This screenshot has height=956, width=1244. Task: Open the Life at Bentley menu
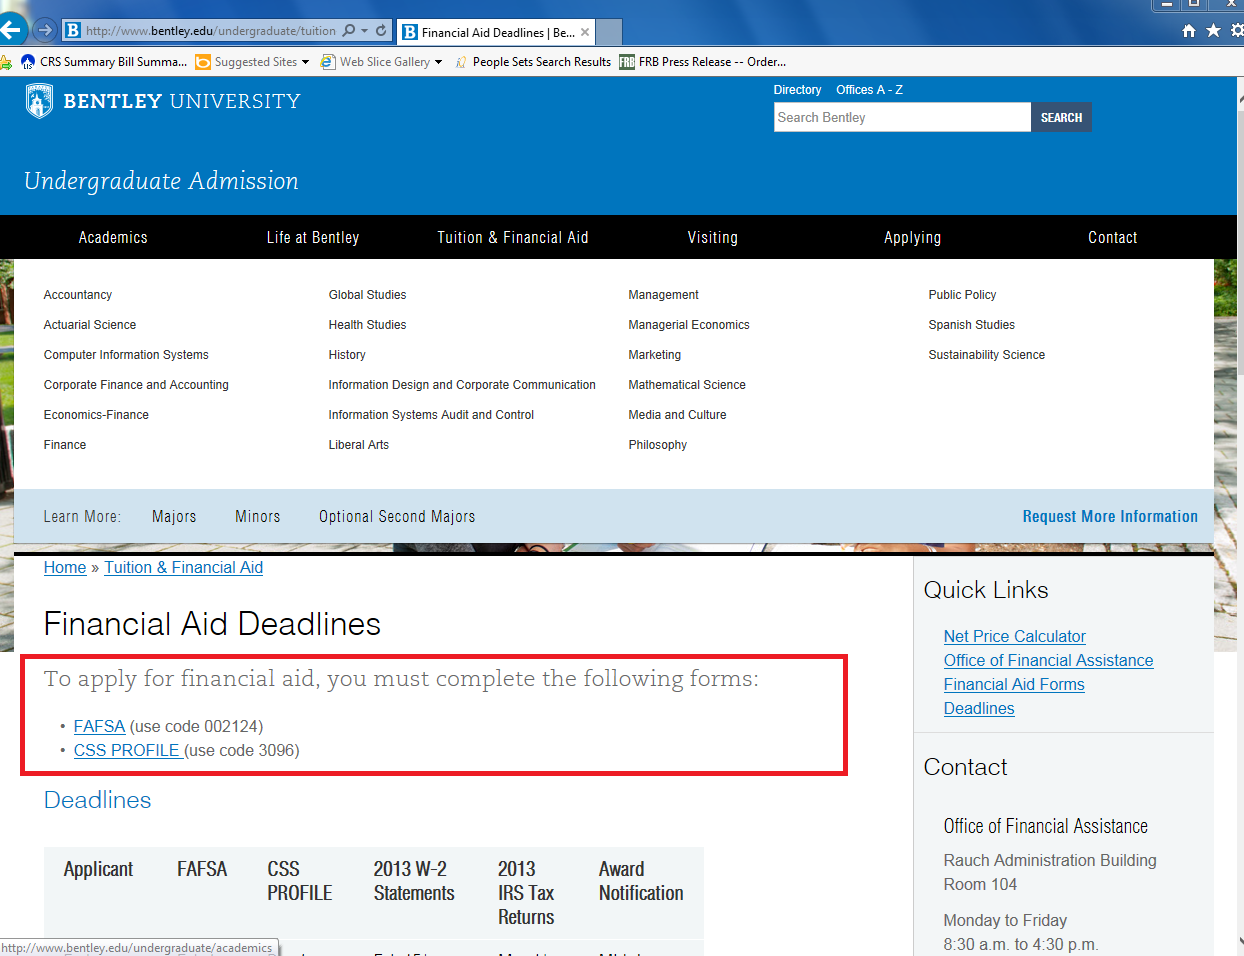(x=313, y=237)
